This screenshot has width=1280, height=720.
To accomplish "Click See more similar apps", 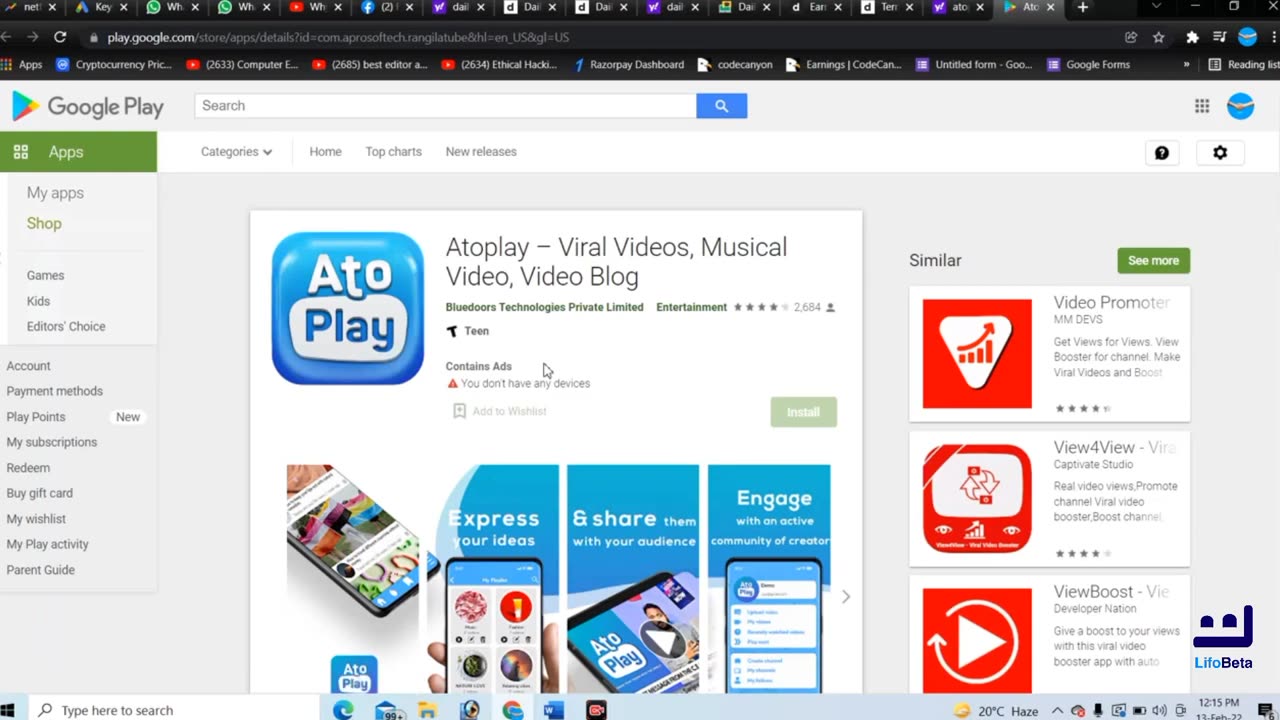I will click(1153, 261).
